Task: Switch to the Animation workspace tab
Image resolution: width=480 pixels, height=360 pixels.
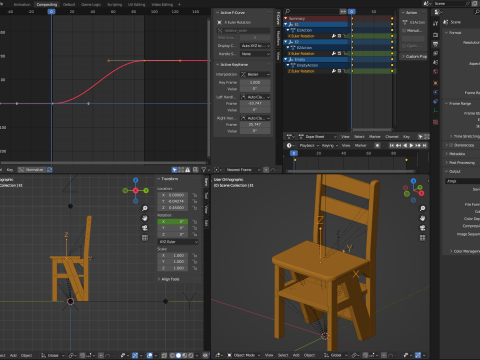Action: click(22, 5)
